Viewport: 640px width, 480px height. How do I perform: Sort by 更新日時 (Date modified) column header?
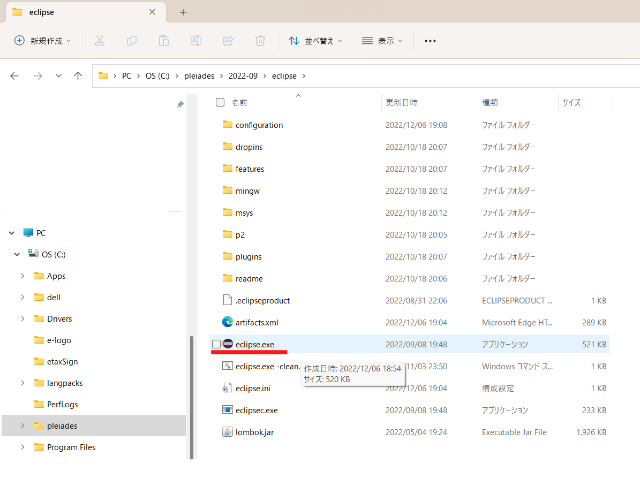pyautogui.click(x=402, y=102)
